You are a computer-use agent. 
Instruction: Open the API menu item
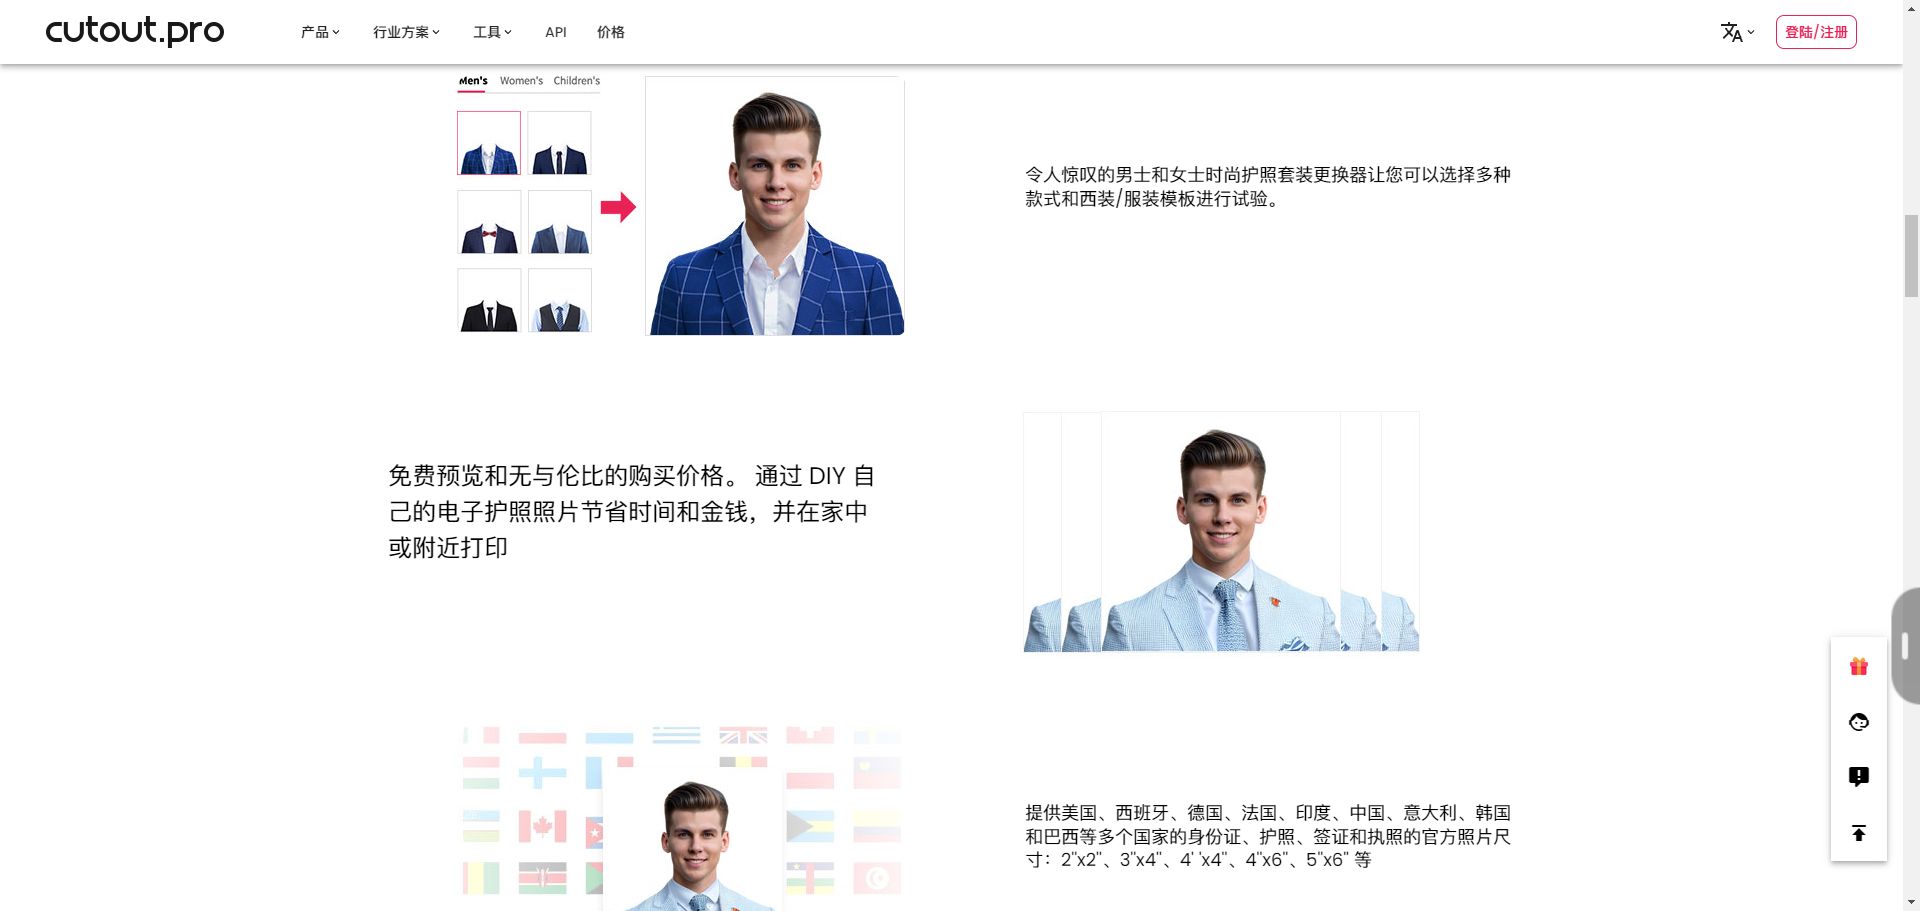(x=556, y=32)
